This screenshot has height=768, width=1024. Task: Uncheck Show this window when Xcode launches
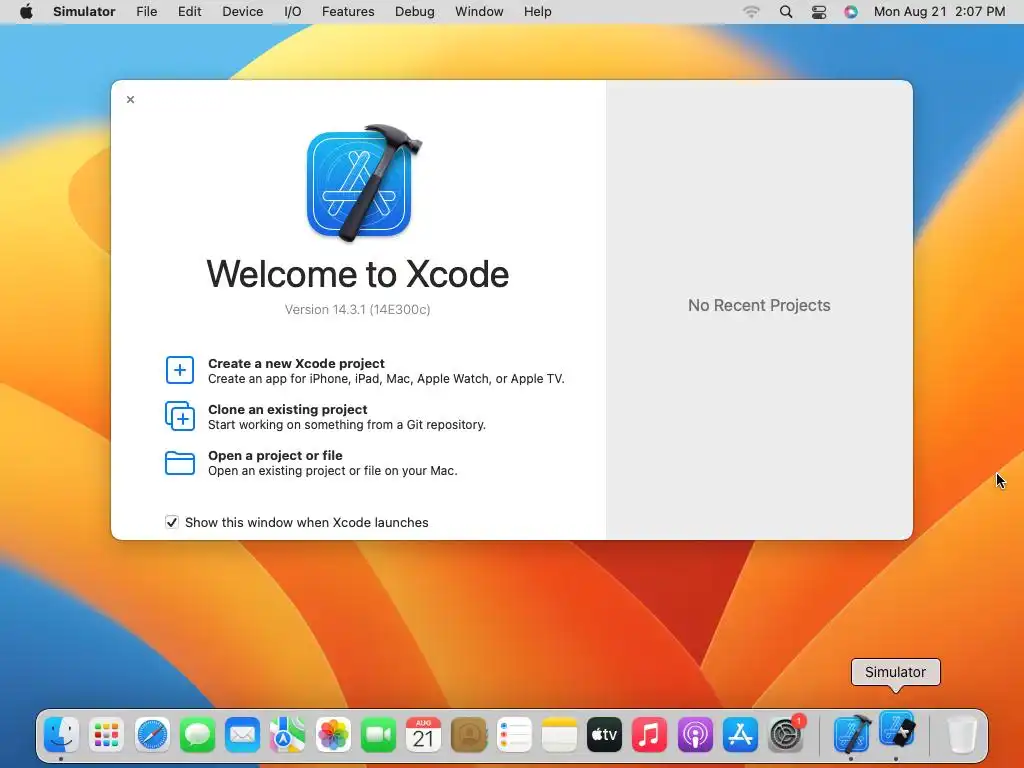coord(172,522)
